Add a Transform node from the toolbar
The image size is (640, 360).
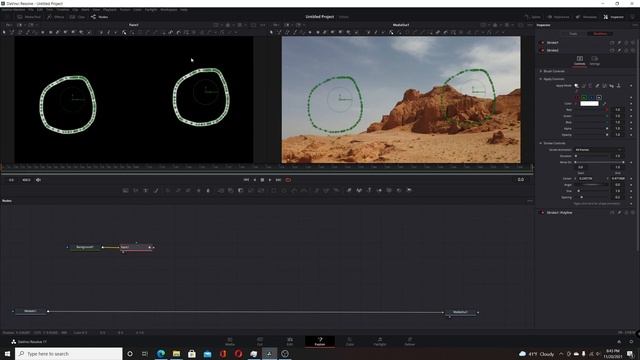point(261,190)
